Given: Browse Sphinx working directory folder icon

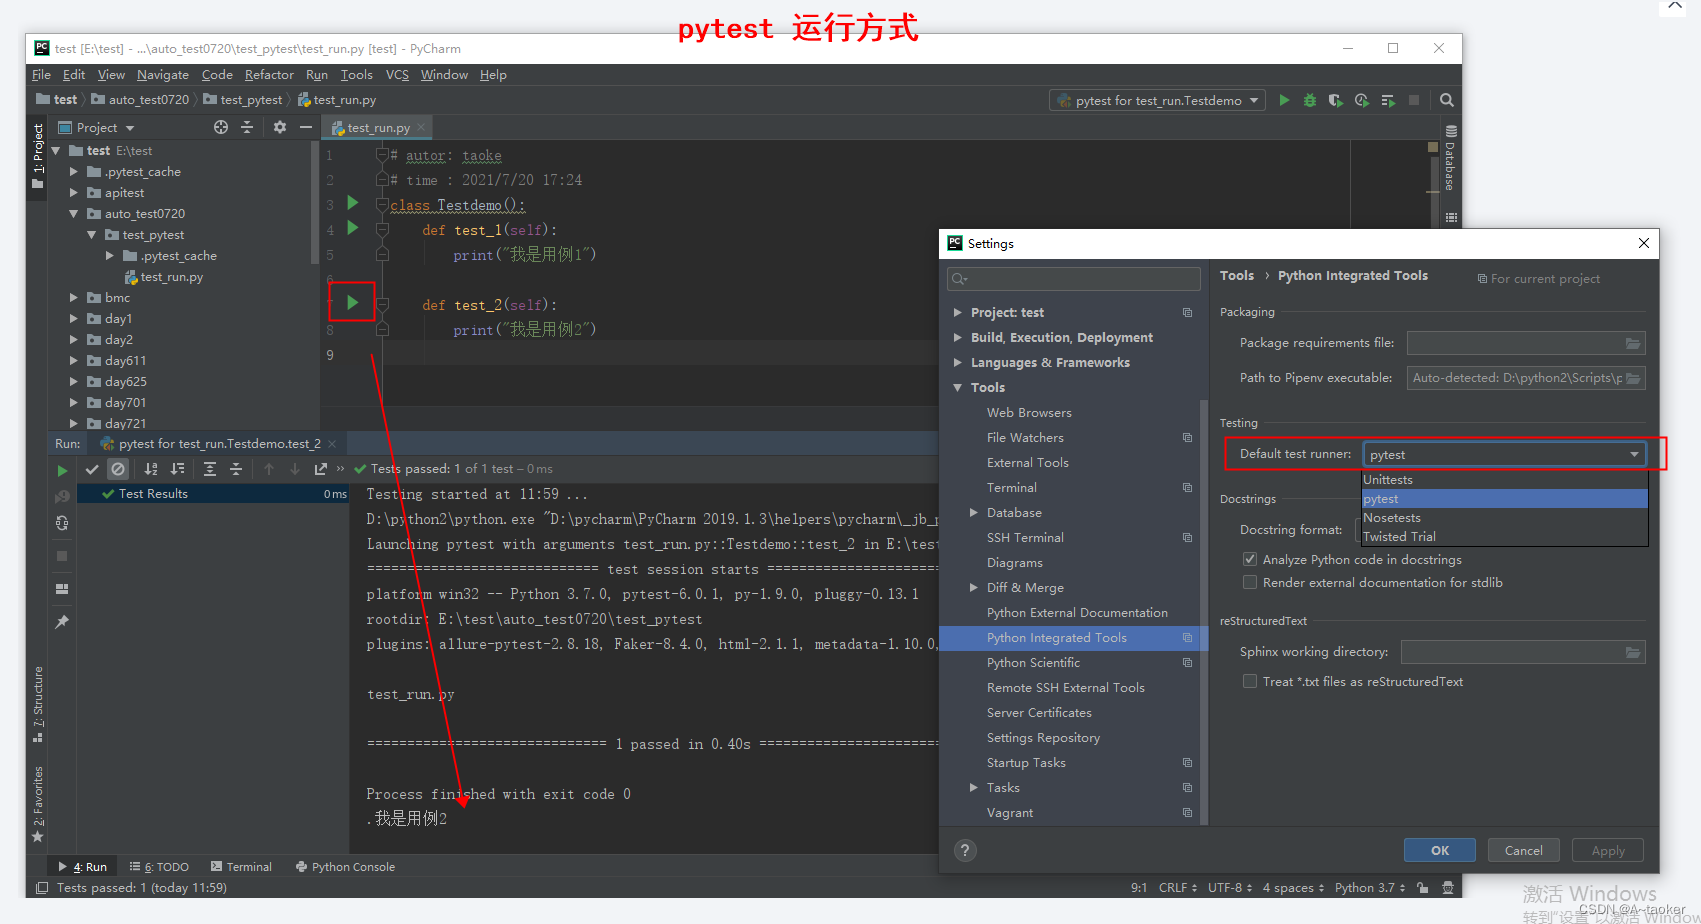Looking at the screenshot, I should (1633, 652).
